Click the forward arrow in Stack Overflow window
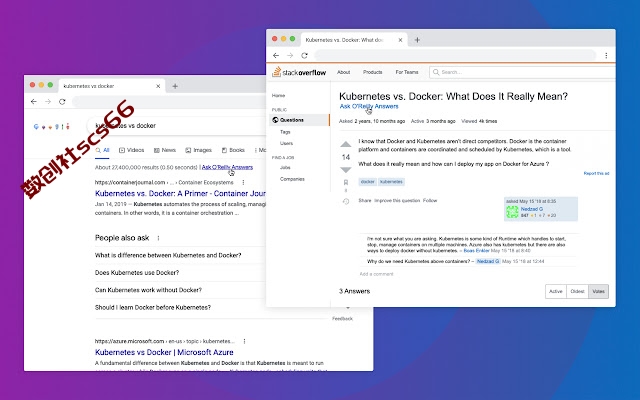640x400 pixels. pyautogui.click(x=290, y=56)
